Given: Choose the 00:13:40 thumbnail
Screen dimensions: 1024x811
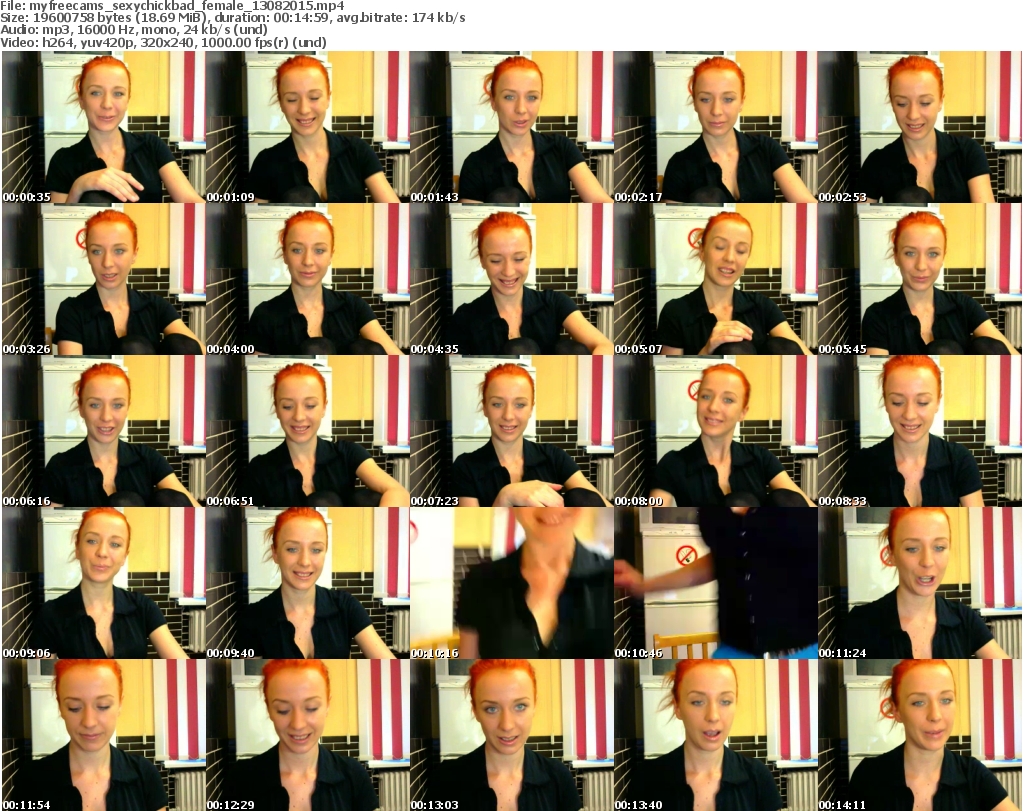Looking at the screenshot, I should 716,735.
